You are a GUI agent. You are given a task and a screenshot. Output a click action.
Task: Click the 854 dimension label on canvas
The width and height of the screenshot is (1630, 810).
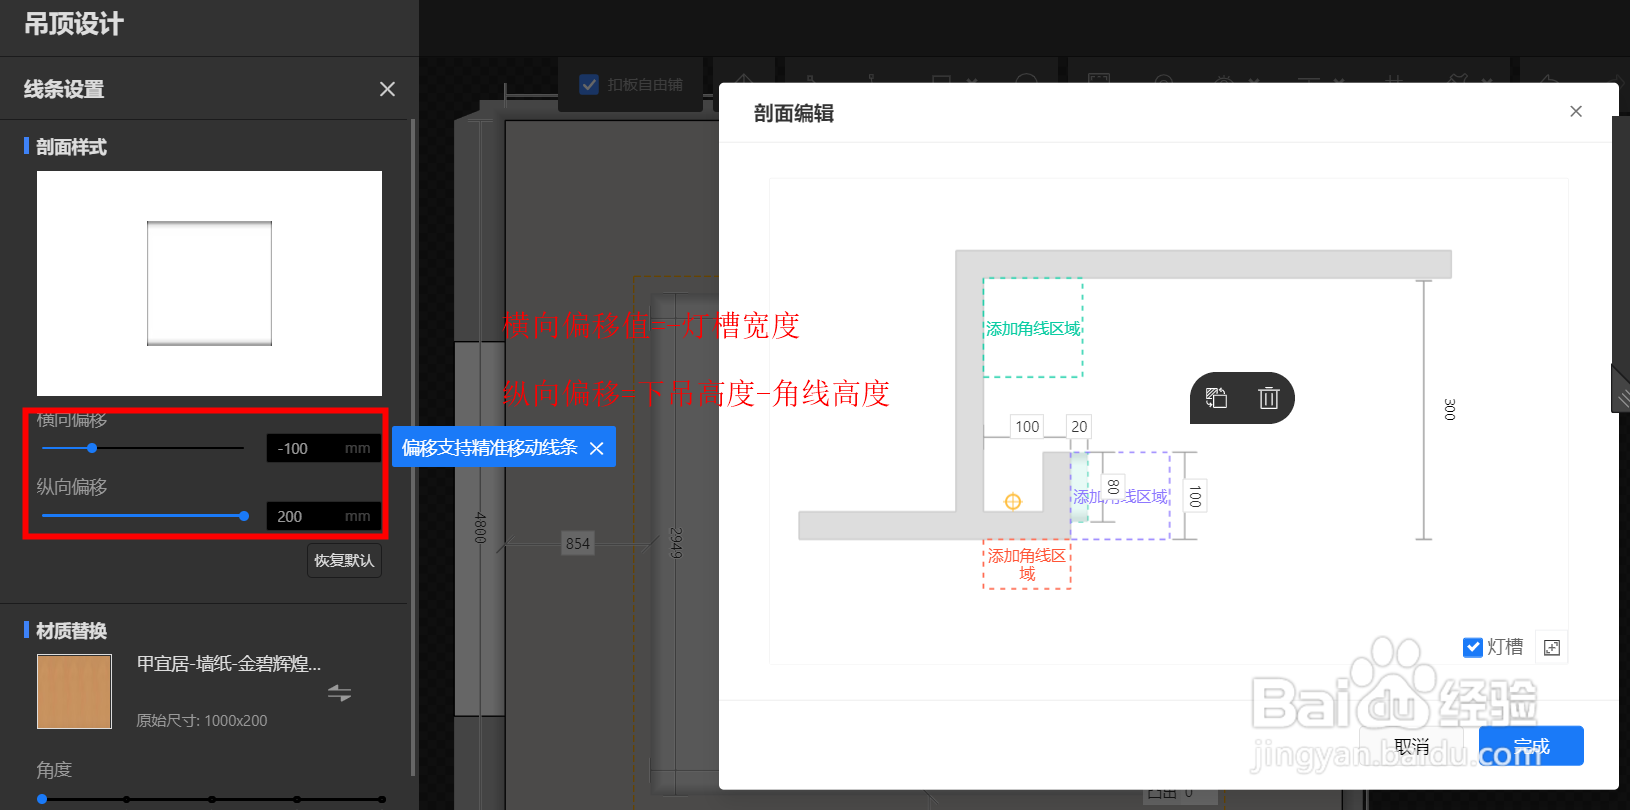[578, 544]
